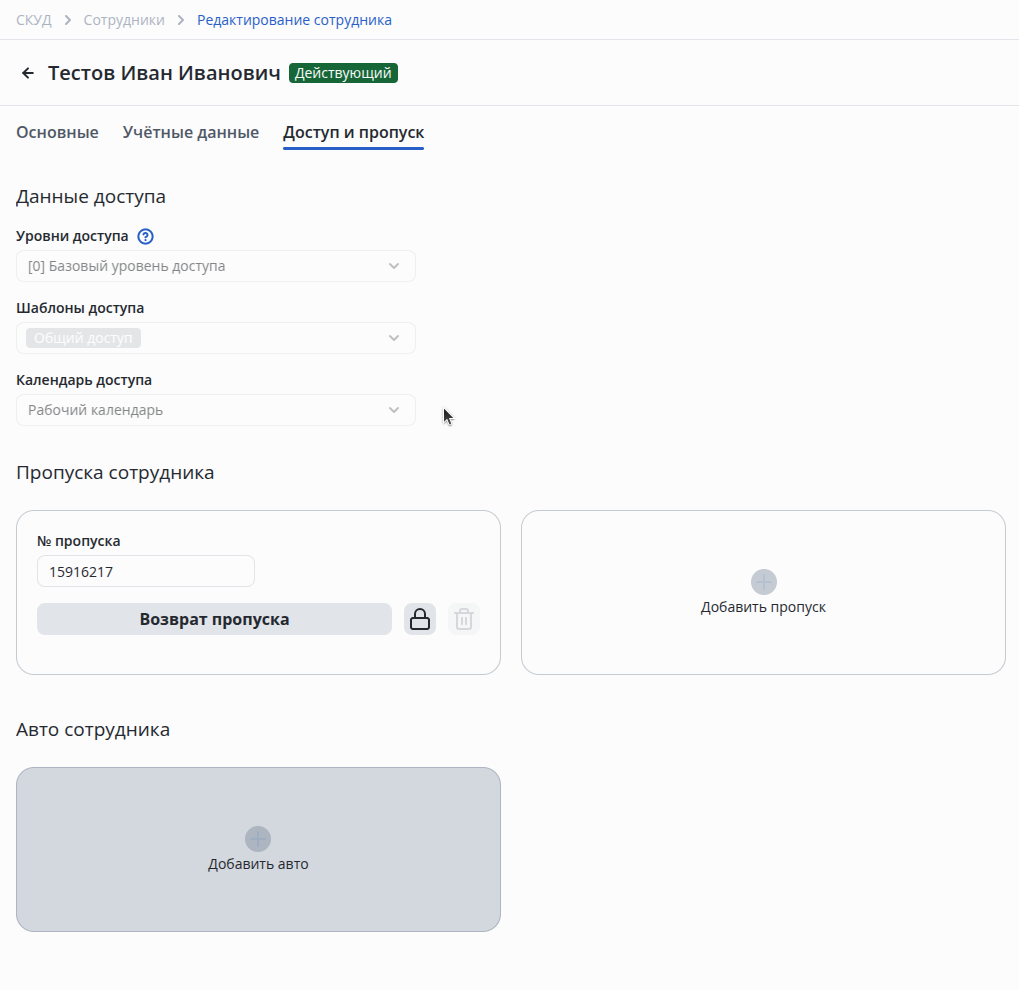Go to СКУД breadcrumb link
The image size is (1019, 990).
tap(34, 20)
